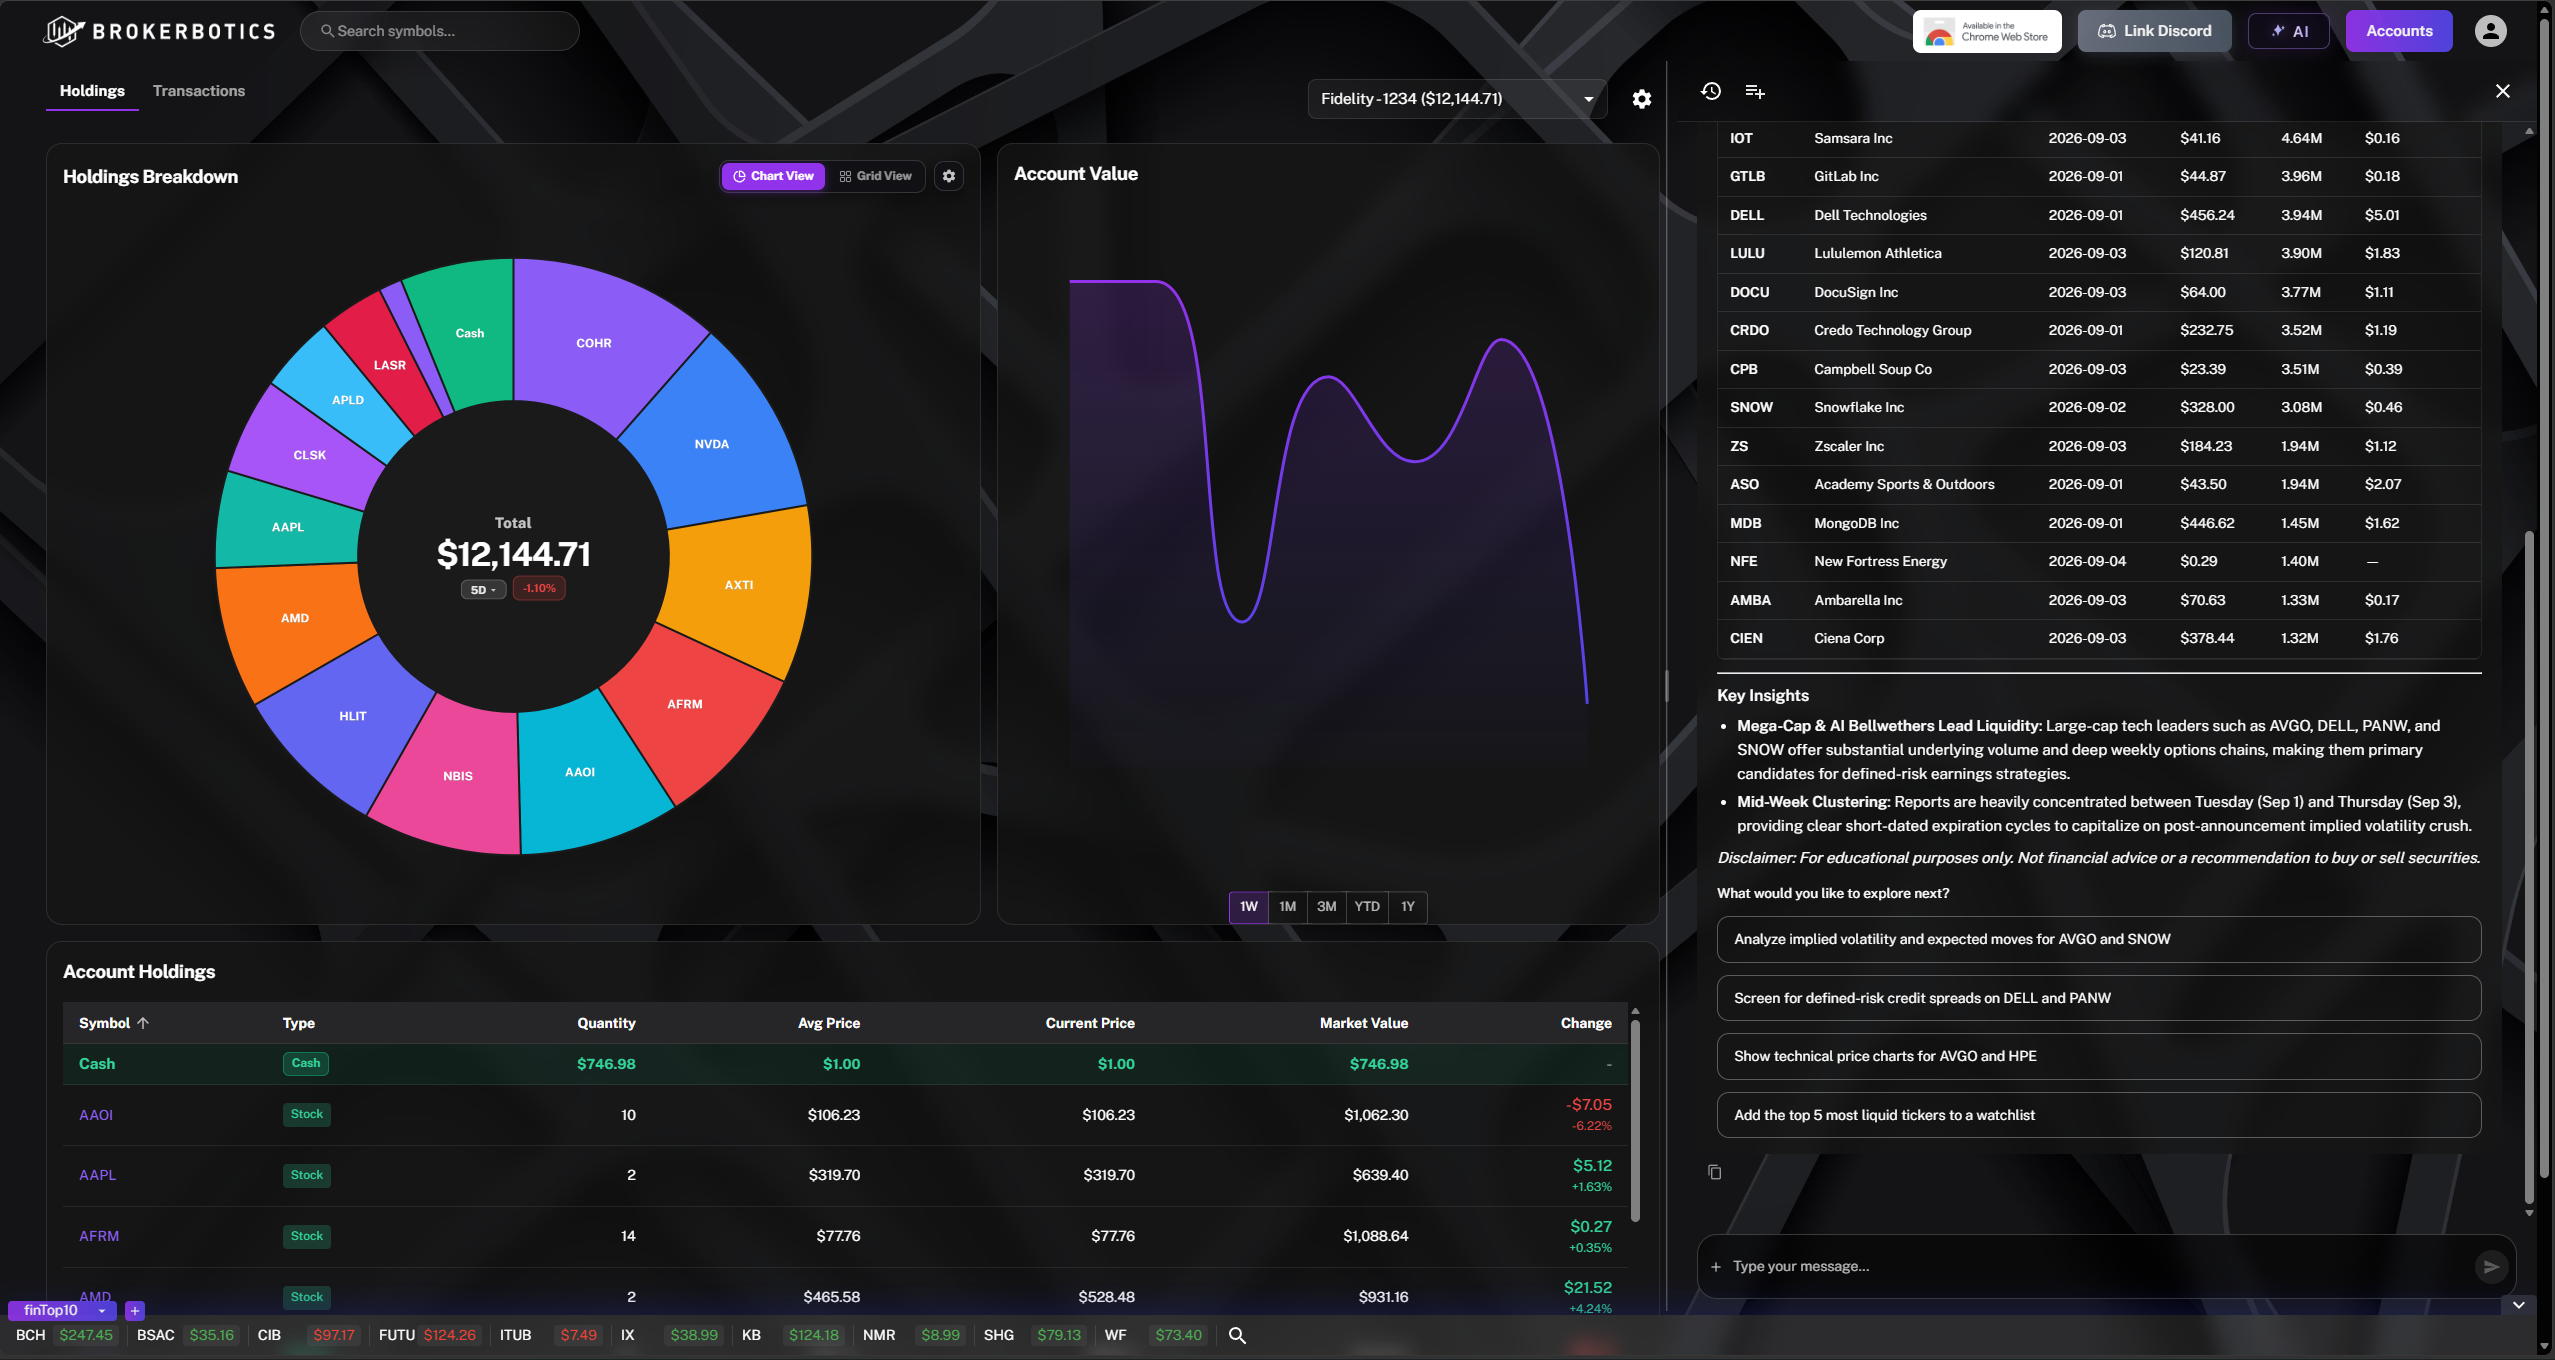Select the 1W chart range
The image size is (2555, 1360).
1249,907
